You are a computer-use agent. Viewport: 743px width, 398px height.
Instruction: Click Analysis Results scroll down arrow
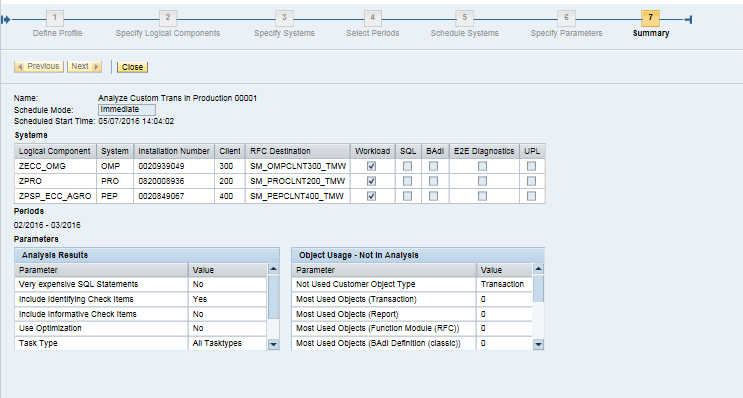coord(273,344)
